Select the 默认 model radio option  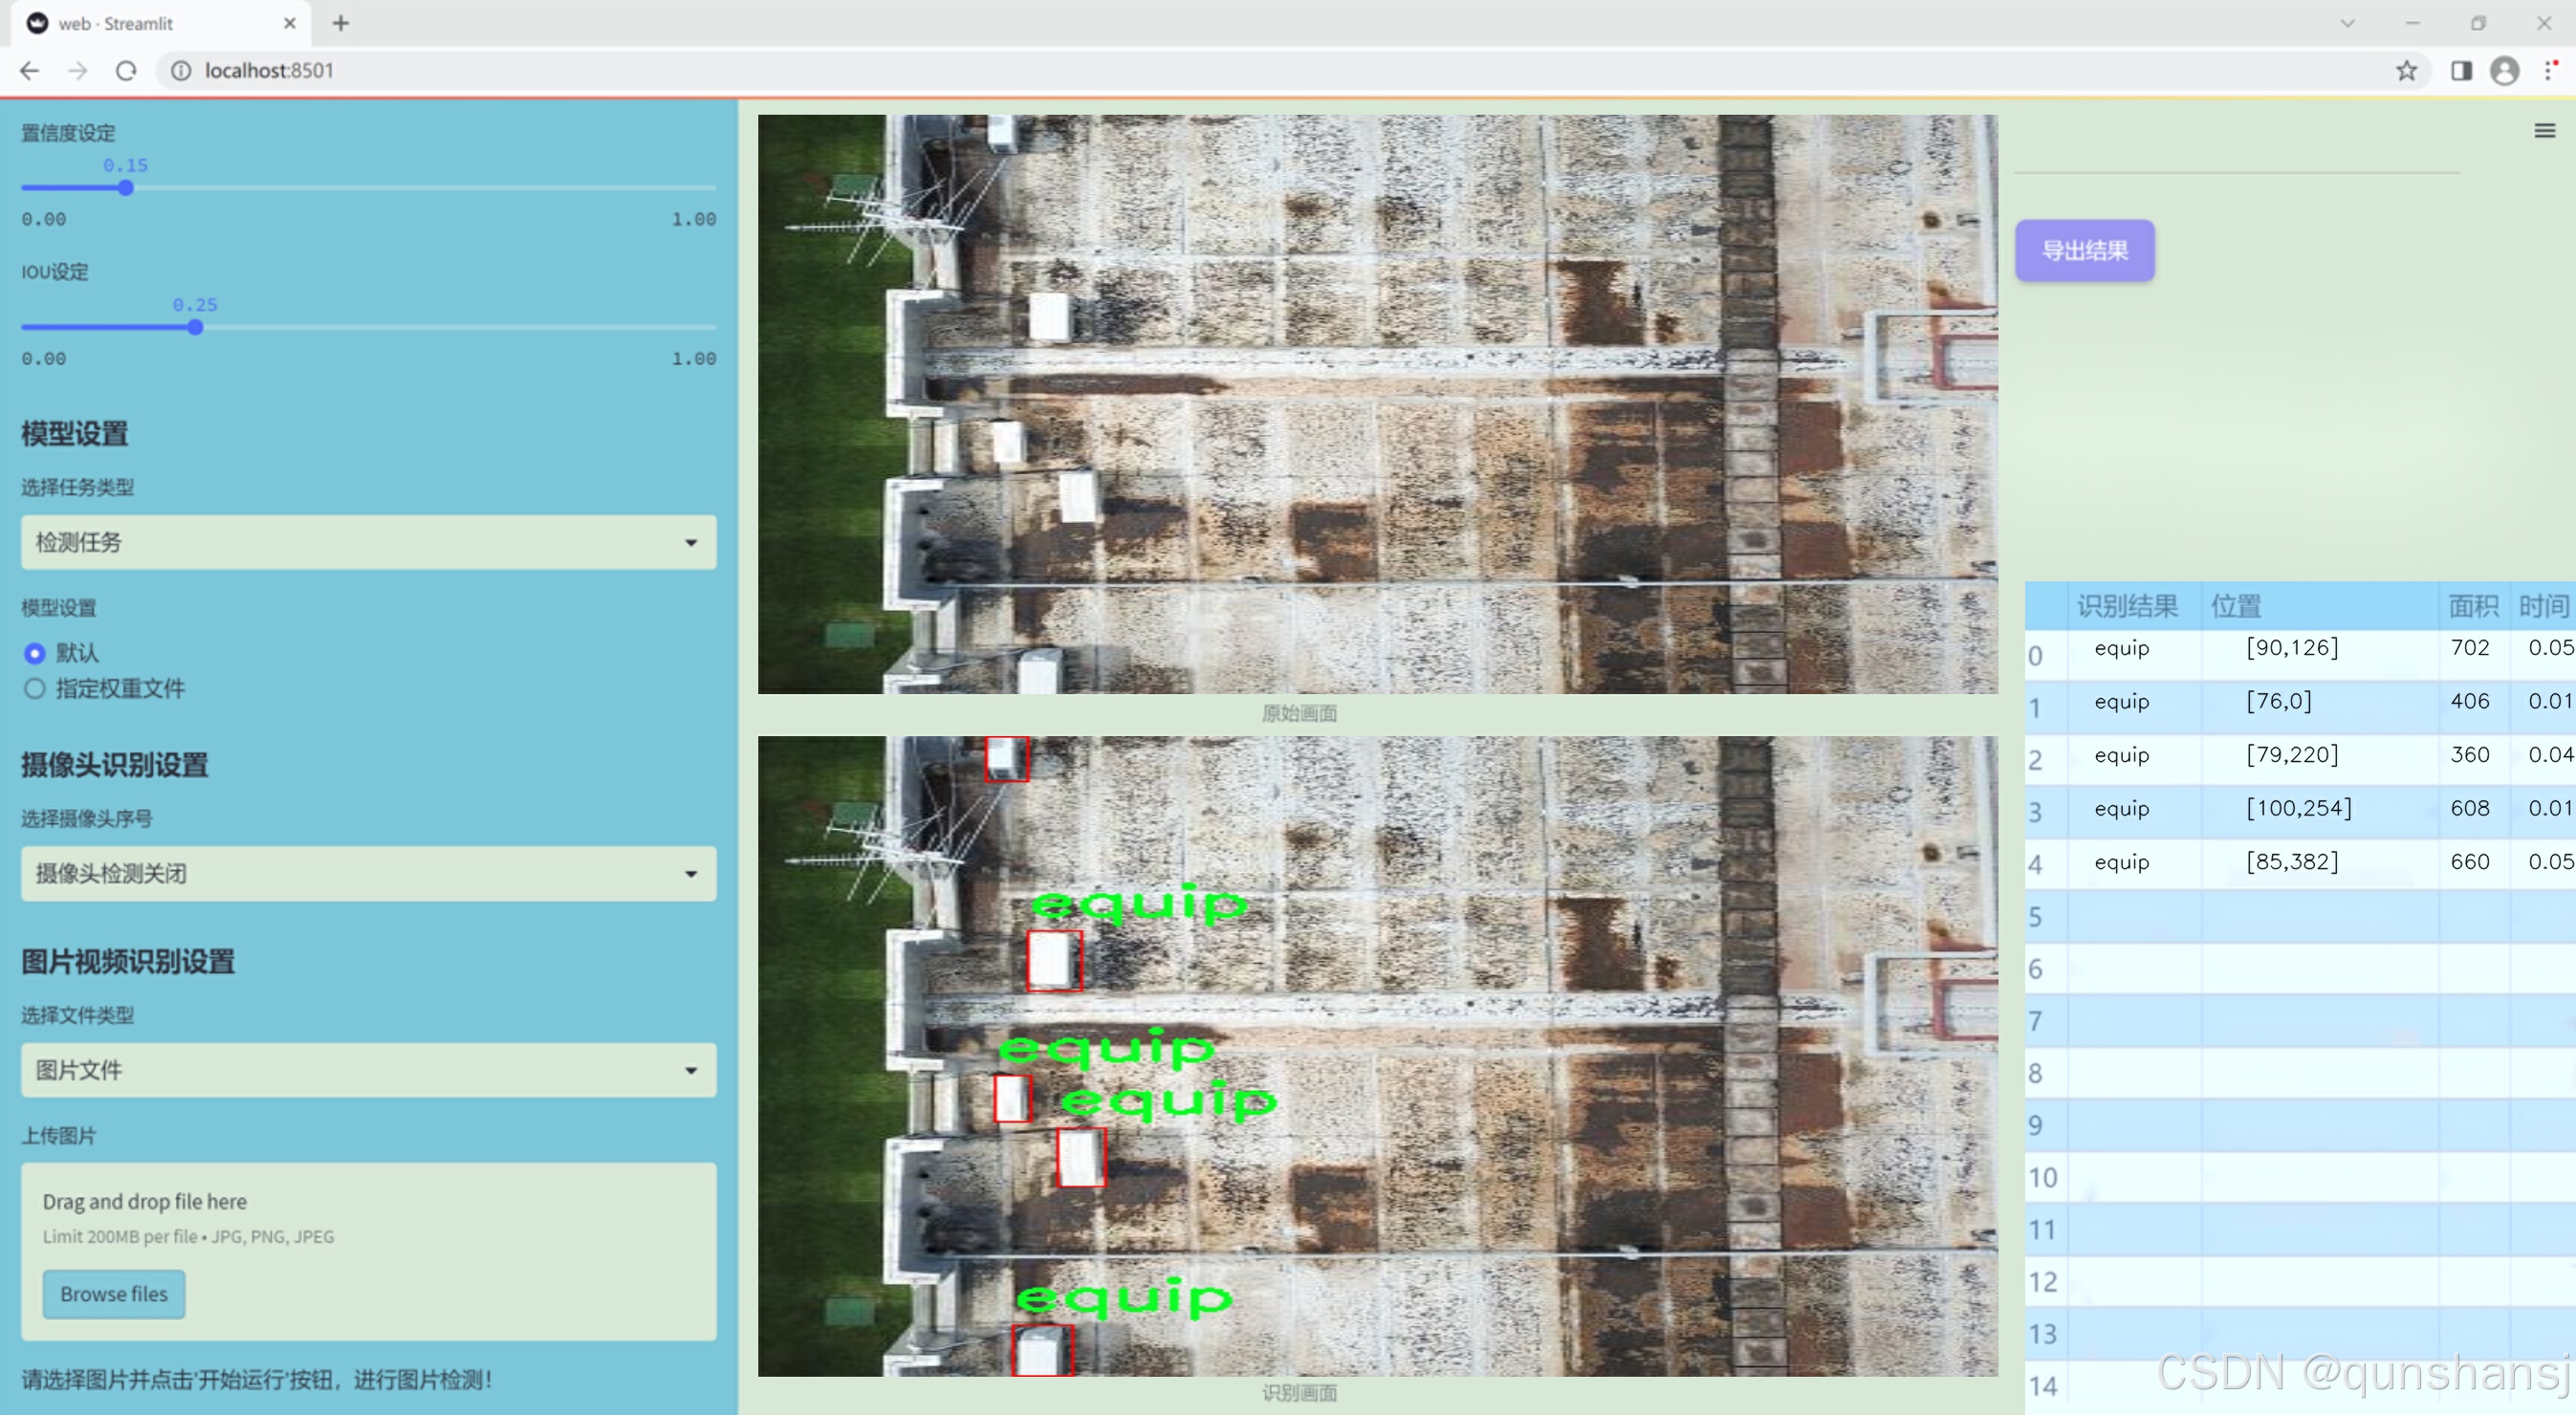(x=35, y=653)
